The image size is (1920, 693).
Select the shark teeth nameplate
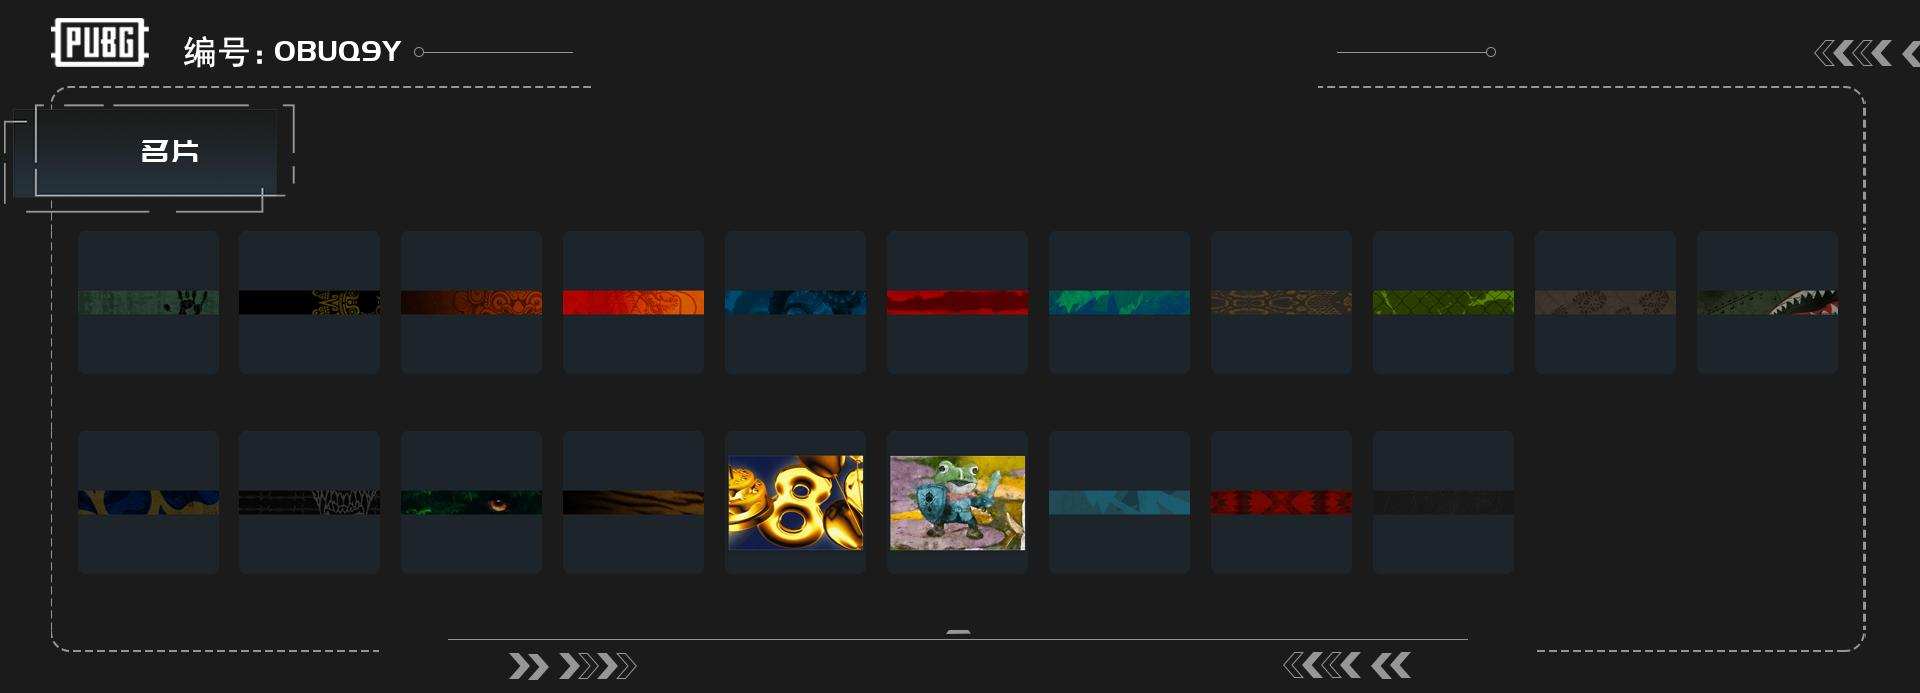[1767, 302]
